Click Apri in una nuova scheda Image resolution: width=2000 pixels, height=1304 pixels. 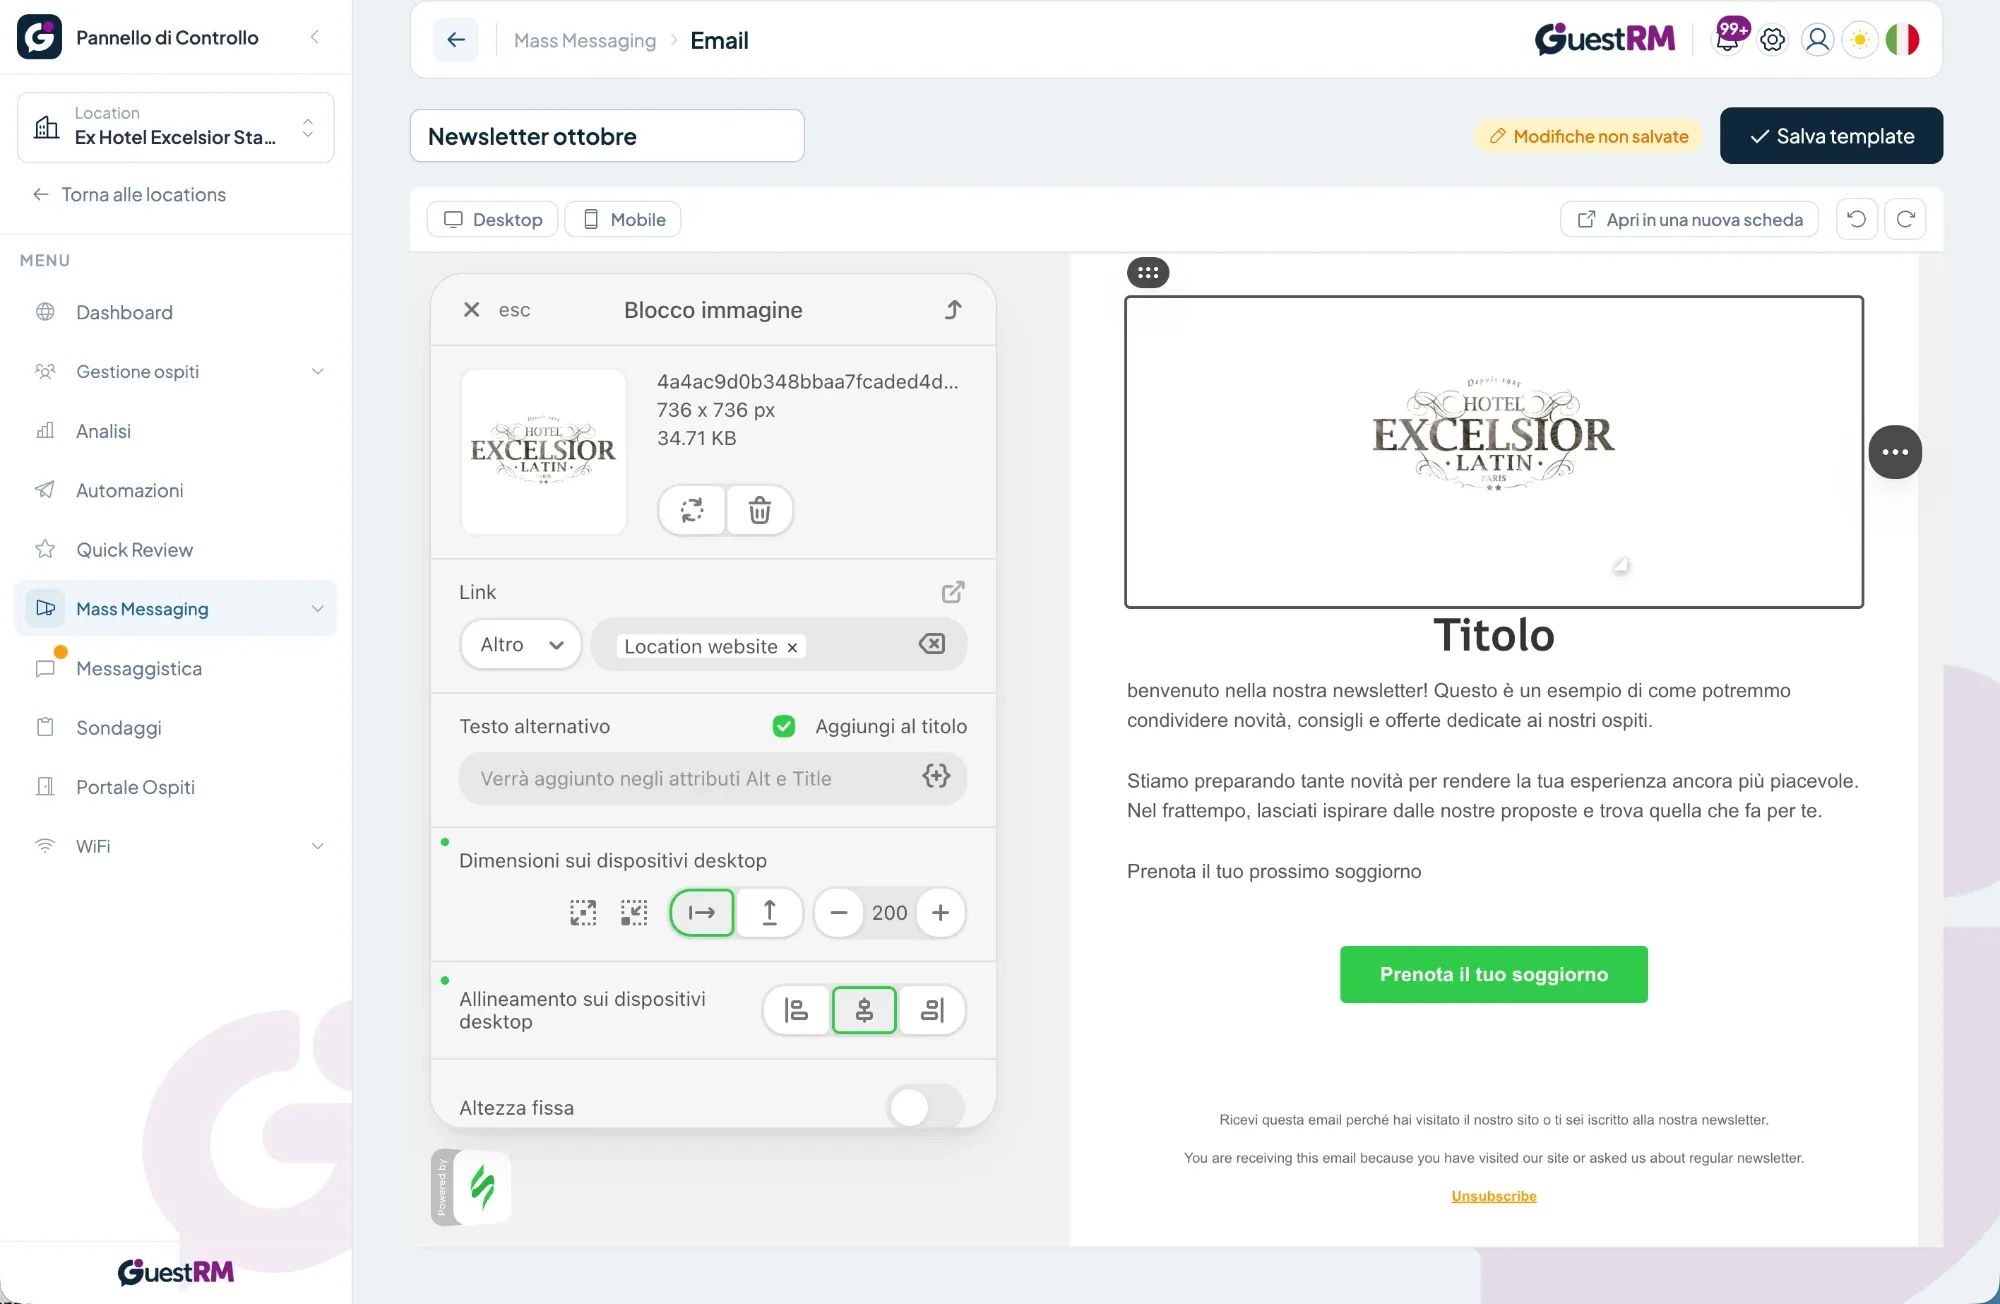point(1689,219)
